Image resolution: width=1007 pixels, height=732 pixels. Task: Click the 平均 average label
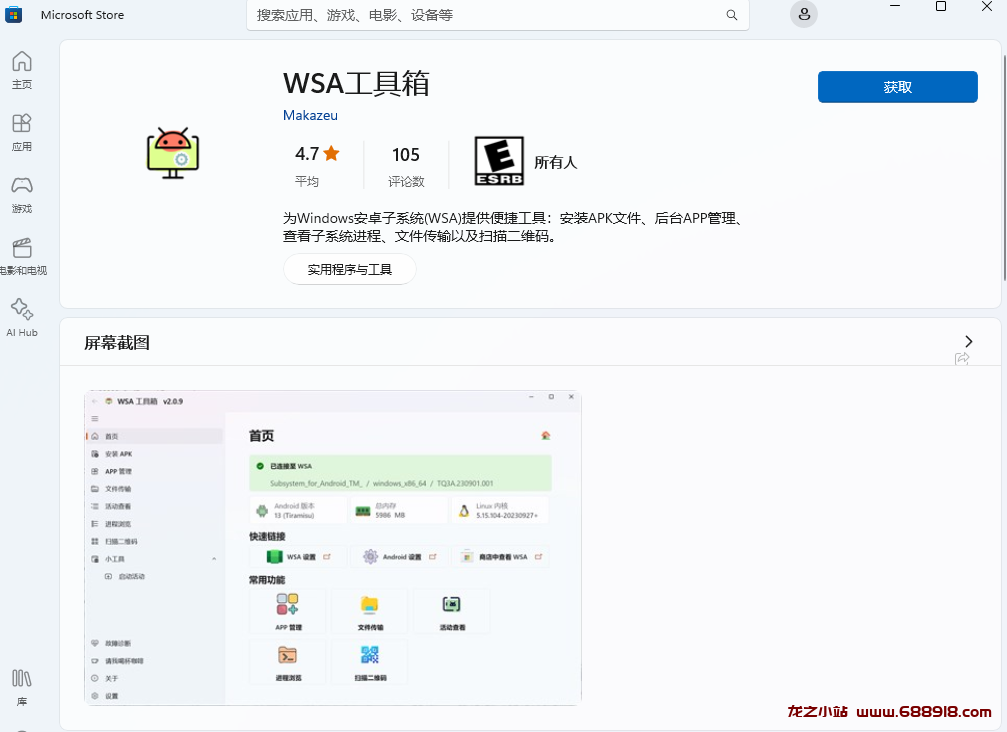click(307, 182)
